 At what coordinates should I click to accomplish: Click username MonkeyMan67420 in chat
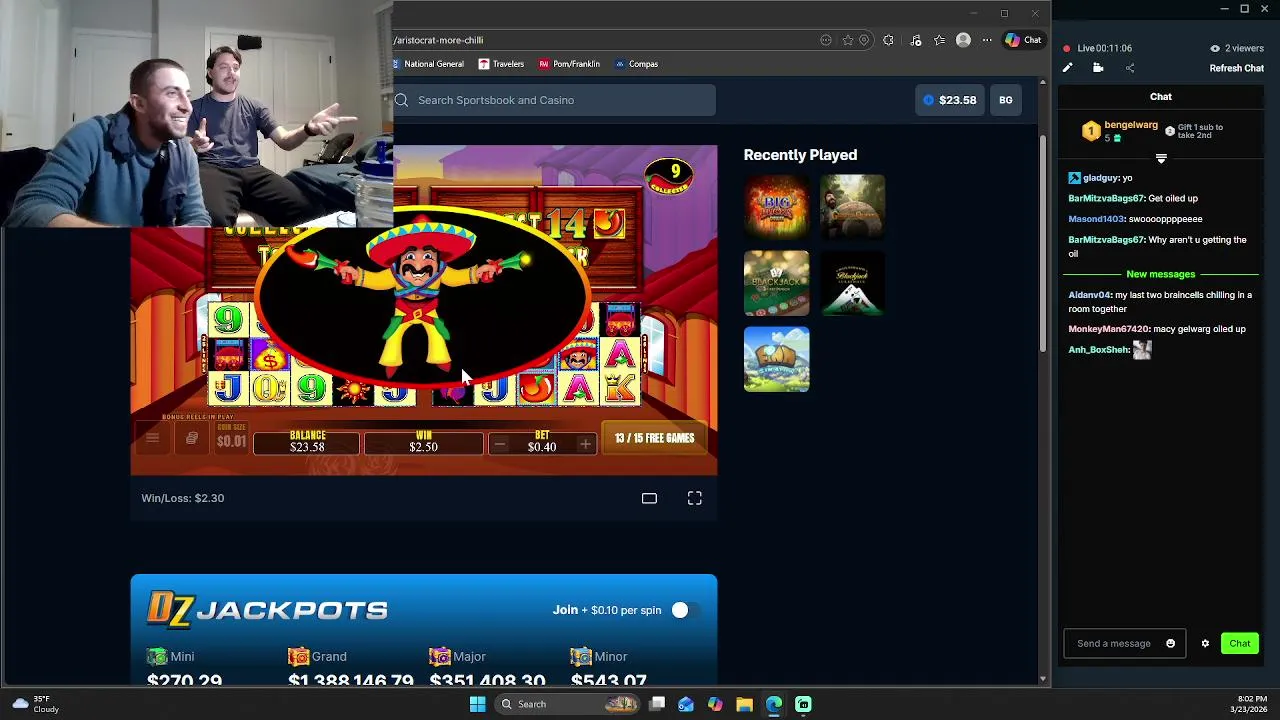[x=1109, y=329]
